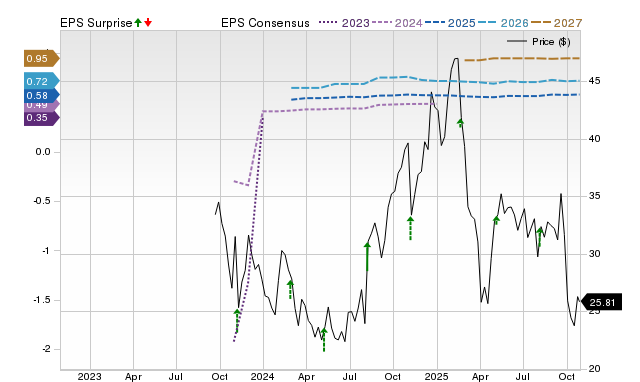Image resolution: width=640 pixels, height=382 pixels.
Task: Click the green surprise arrow at the February 2025 price peak
Action: tap(460, 123)
